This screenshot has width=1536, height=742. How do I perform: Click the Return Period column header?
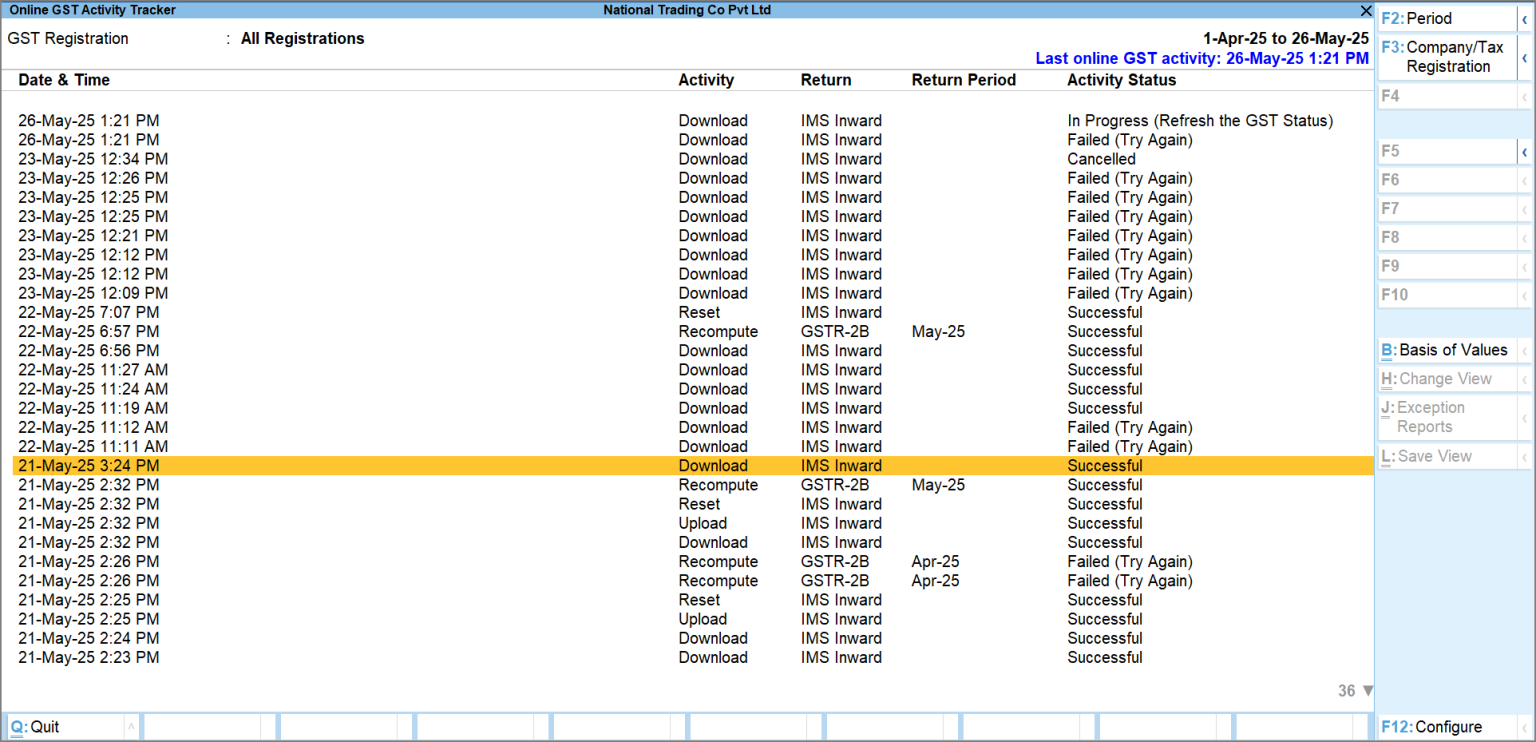(963, 80)
